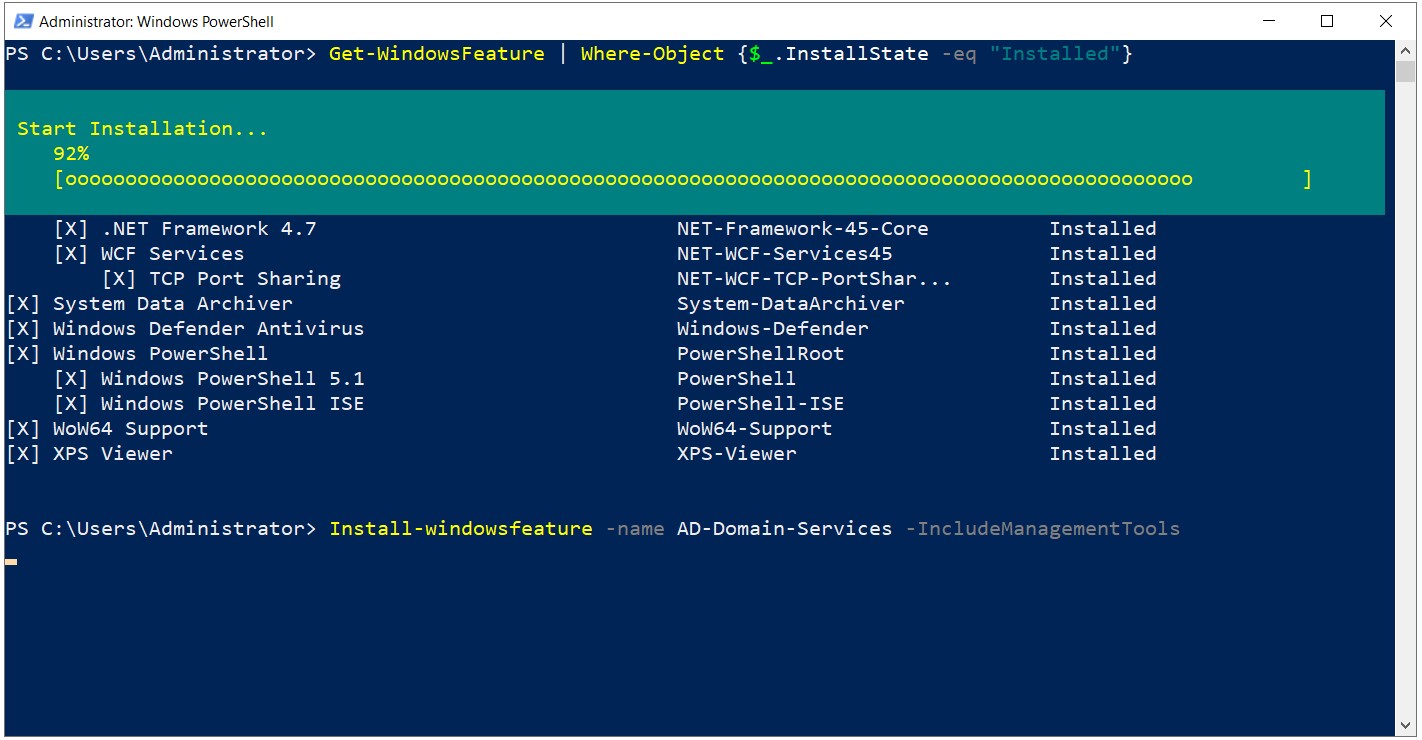
Task: Click 'Windows Defender Antivirus' feature name
Action: click(208, 329)
